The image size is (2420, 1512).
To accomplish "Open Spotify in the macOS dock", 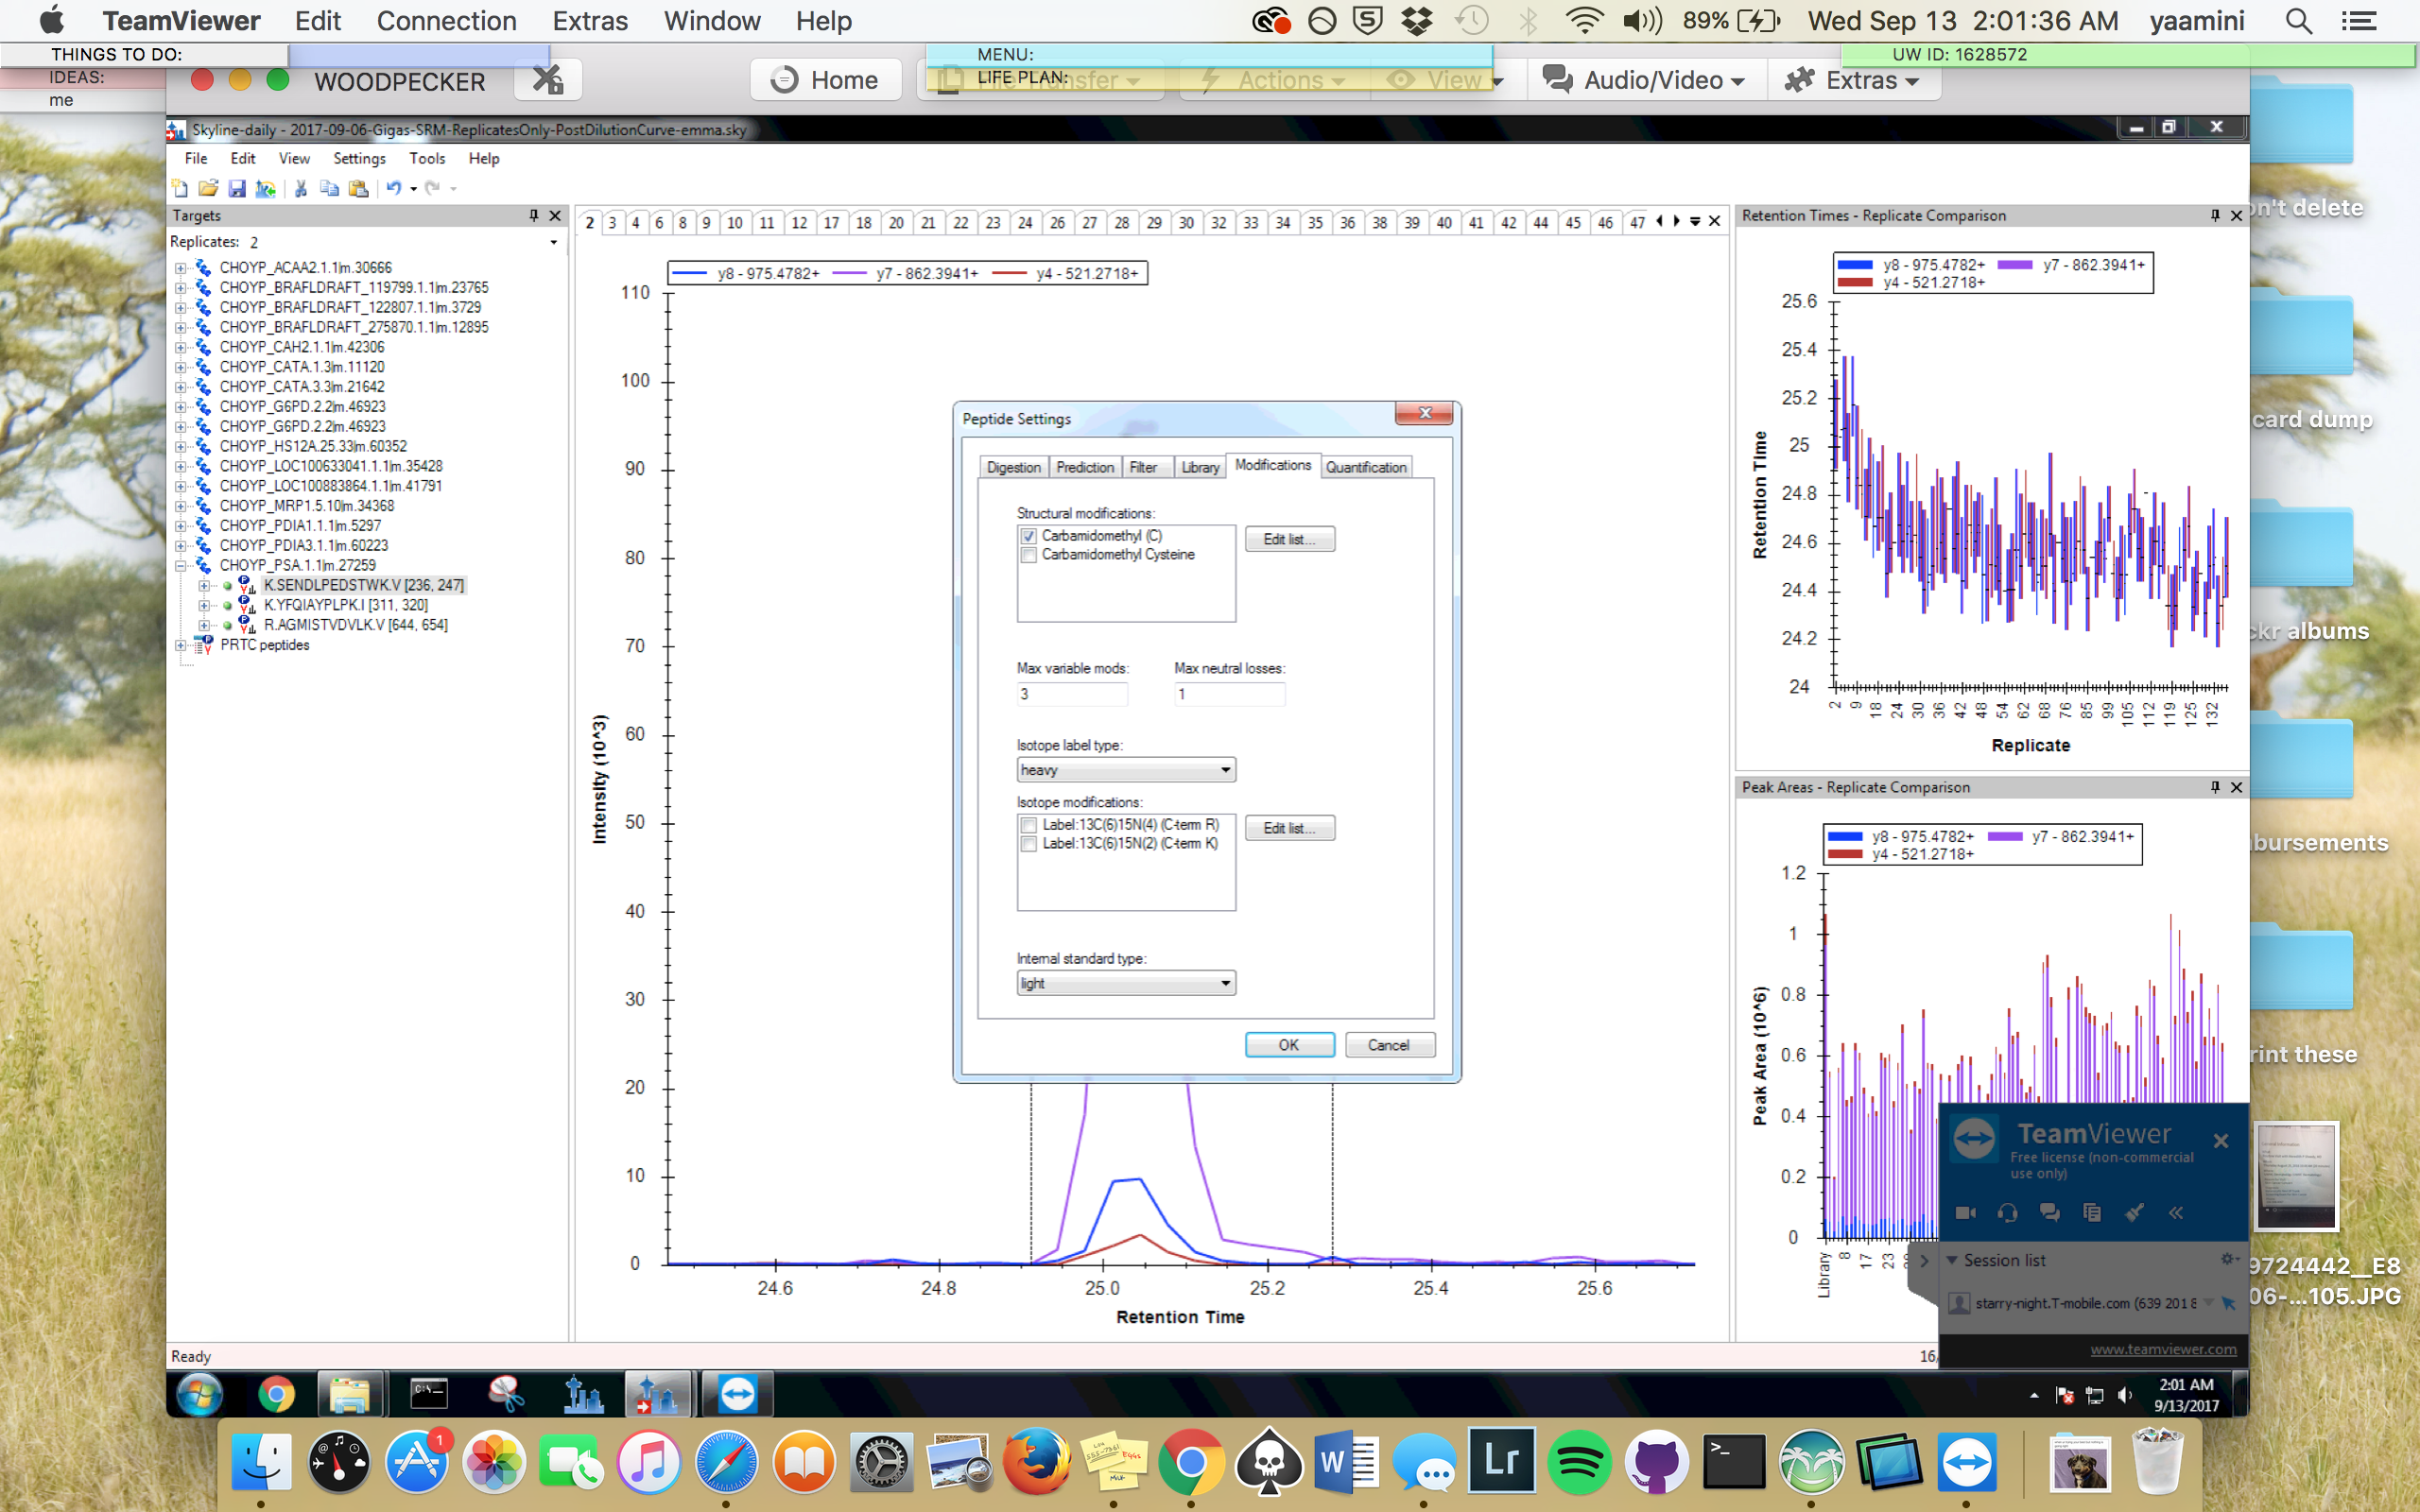I will 1578,1462.
